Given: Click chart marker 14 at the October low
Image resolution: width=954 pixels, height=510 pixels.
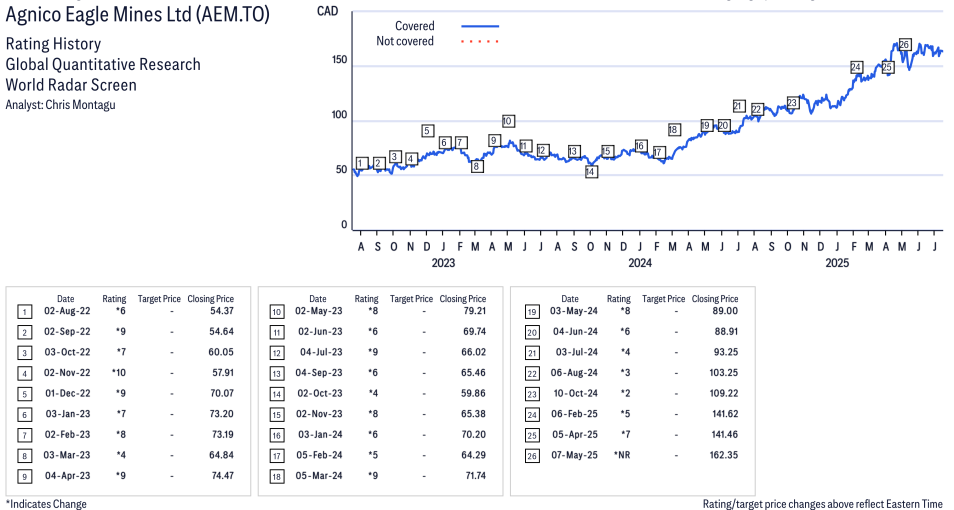Looking at the screenshot, I should point(590,172).
